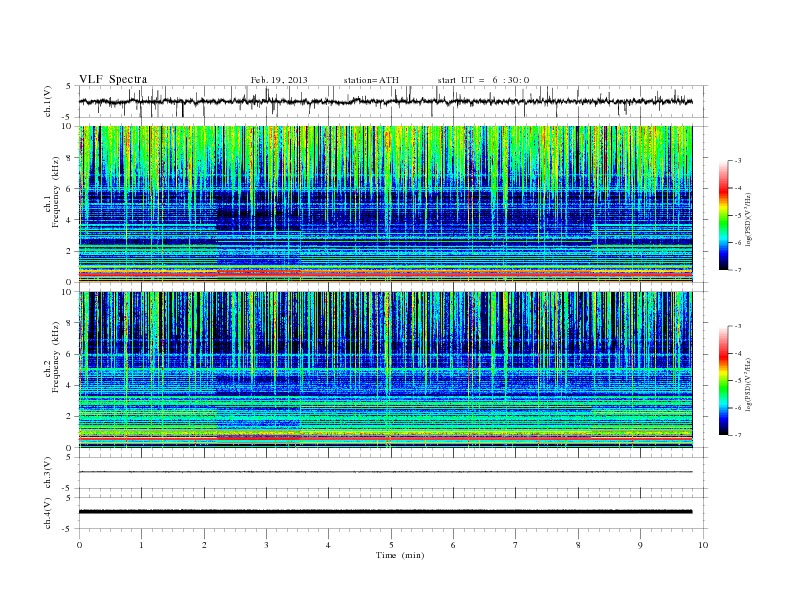Click the "4" tick on the time axis
Screen dimensions: 792x612
tap(328, 545)
